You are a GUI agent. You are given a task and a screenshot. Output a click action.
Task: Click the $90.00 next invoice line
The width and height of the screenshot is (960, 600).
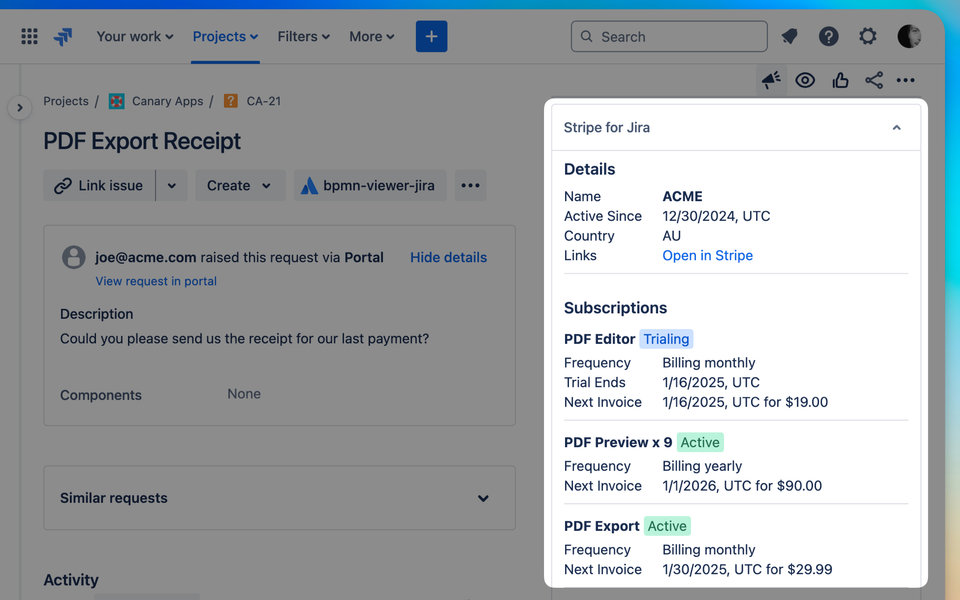(x=742, y=486)
